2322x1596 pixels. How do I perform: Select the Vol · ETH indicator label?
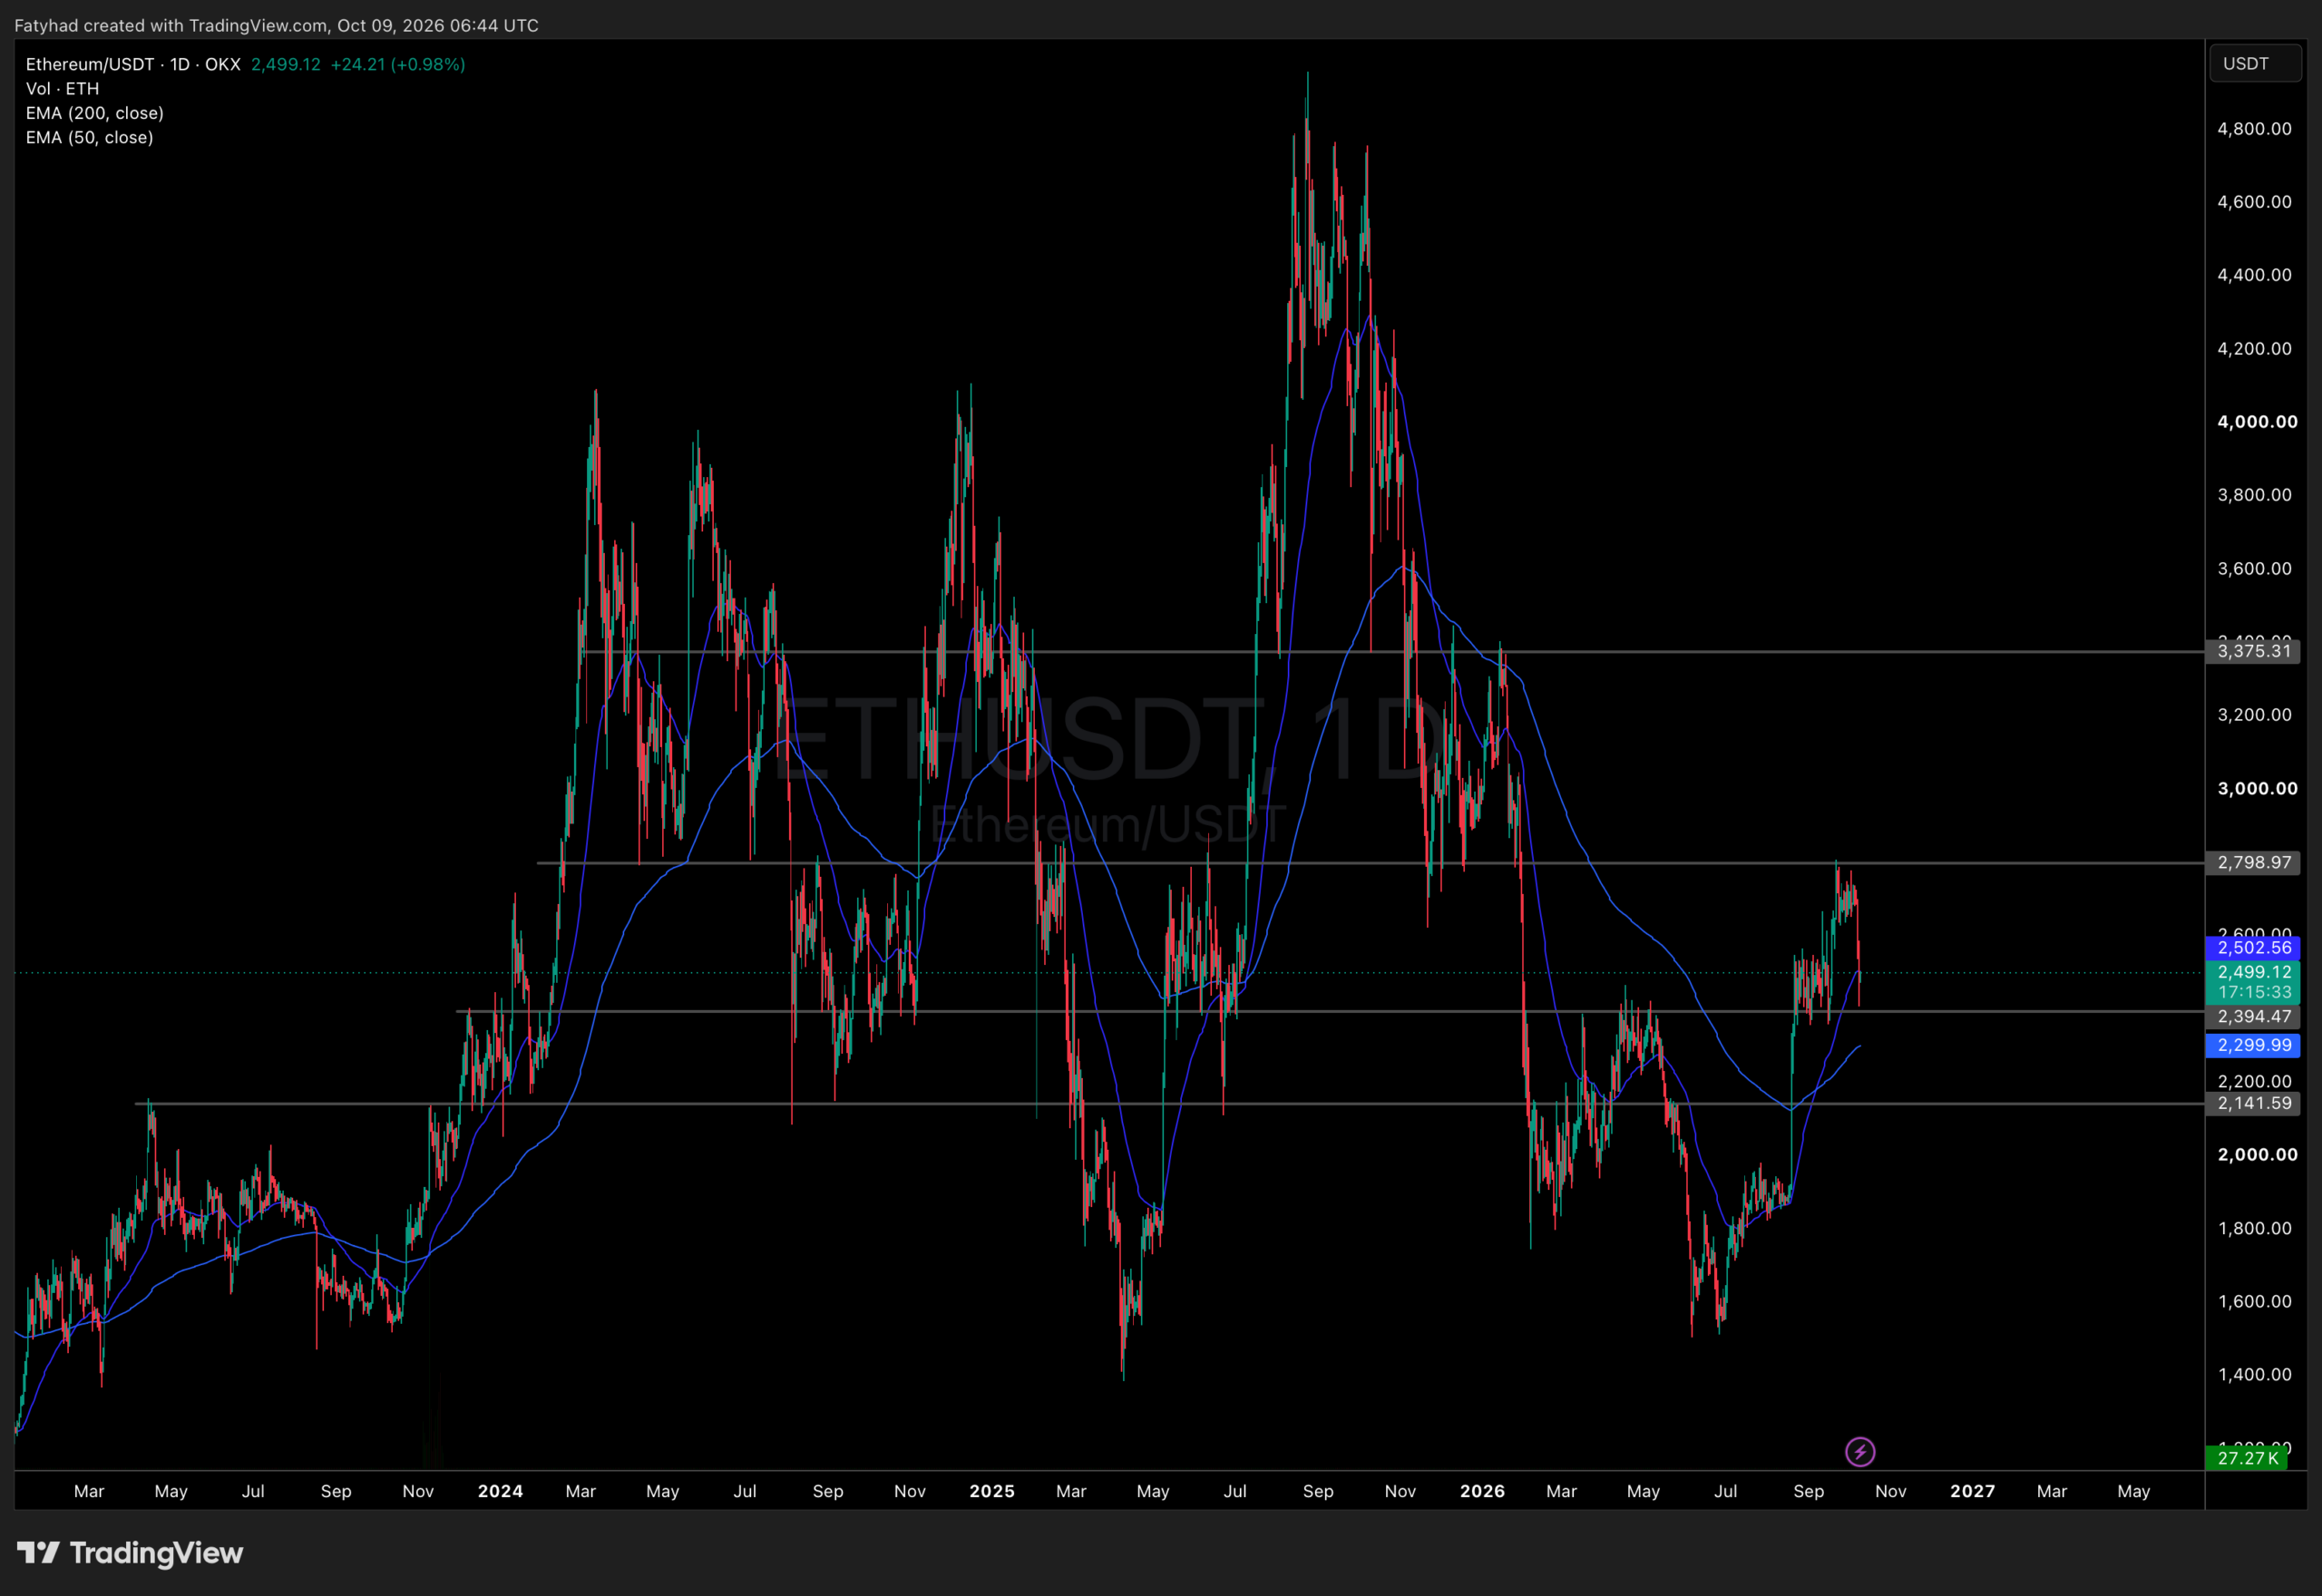point(62,89)
